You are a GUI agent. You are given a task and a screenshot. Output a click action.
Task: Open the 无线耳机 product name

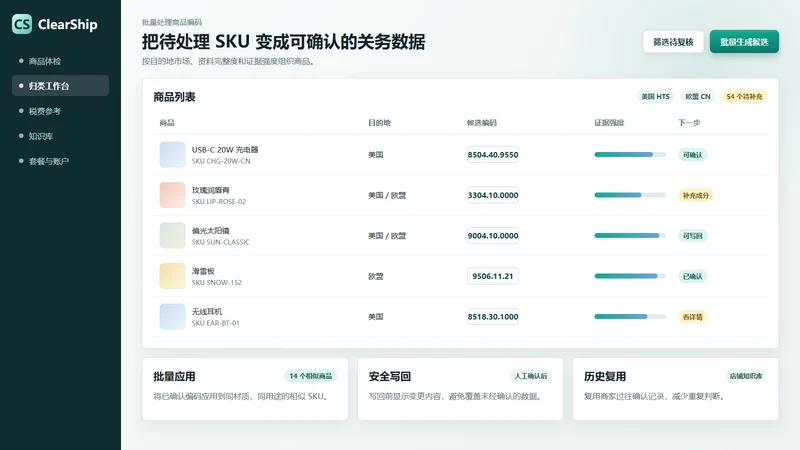[x=207, y=311]
